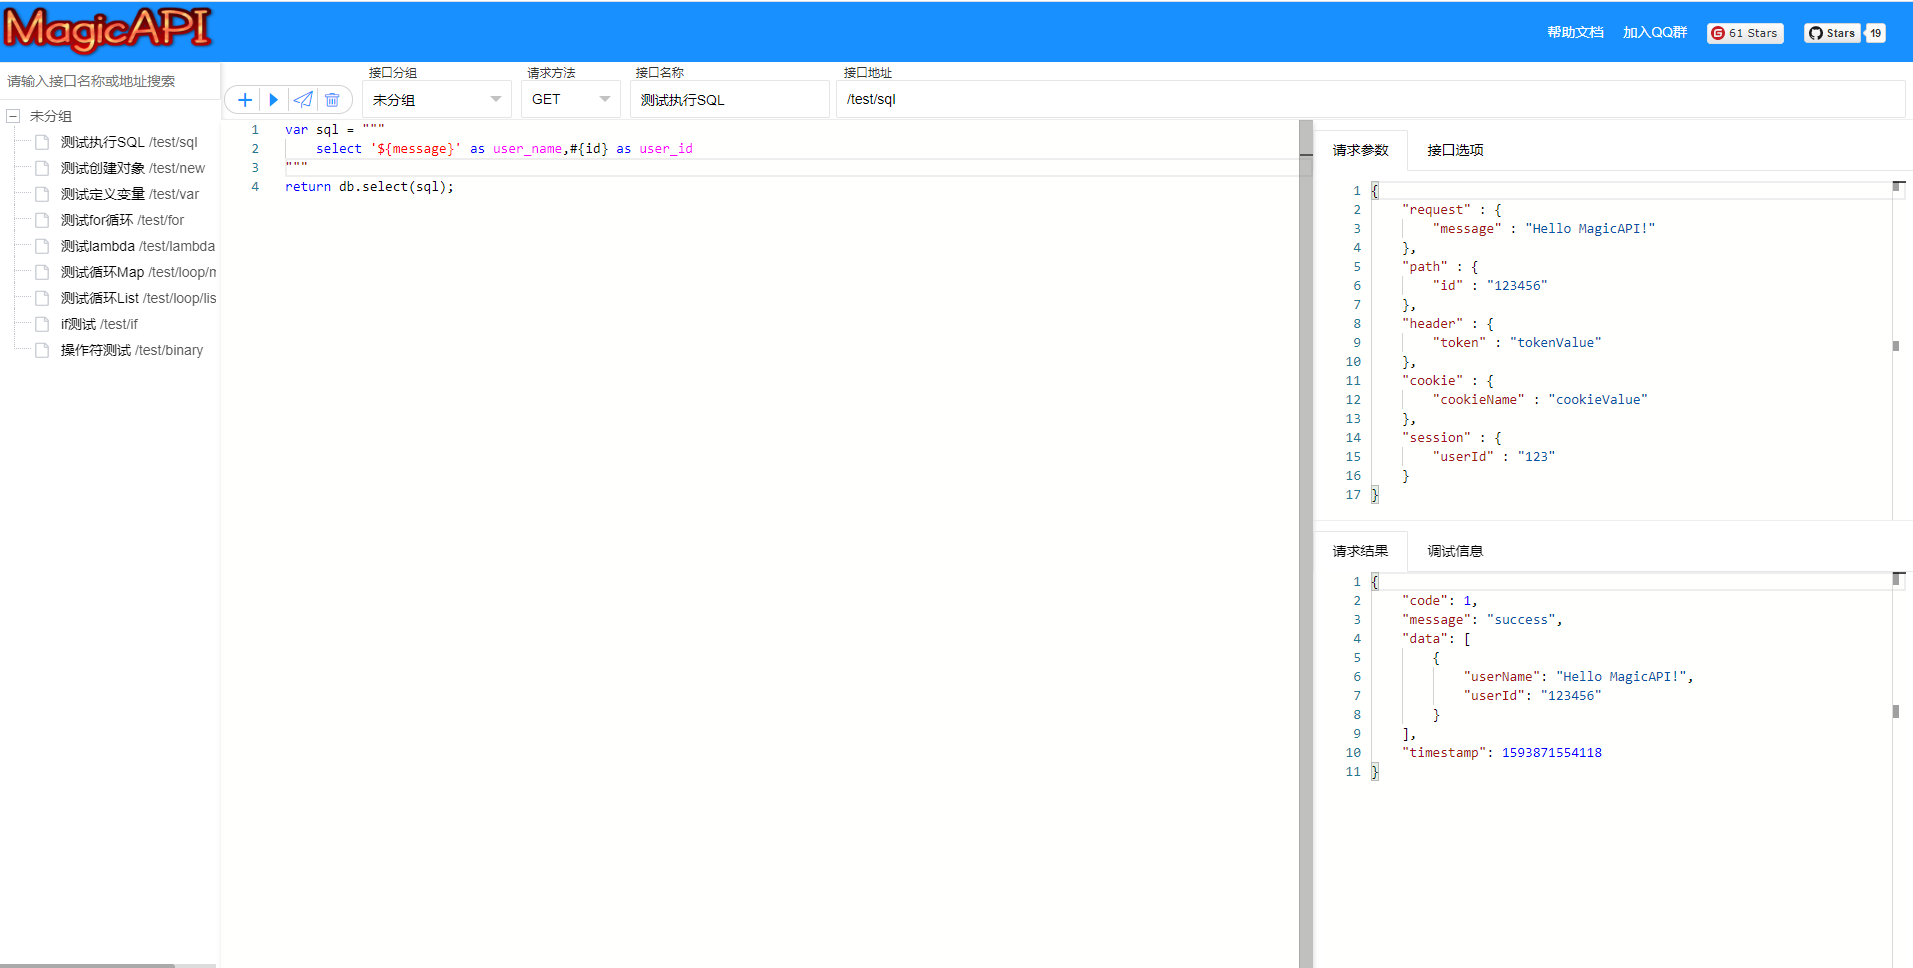Click the Gitee 61 Stars badge
This screenshot has width=1913, height=968.
tap(1745, 33)
